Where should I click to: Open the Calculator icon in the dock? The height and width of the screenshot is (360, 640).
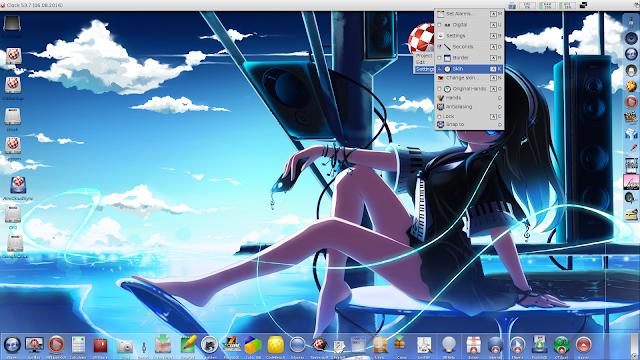pos(78,345)
